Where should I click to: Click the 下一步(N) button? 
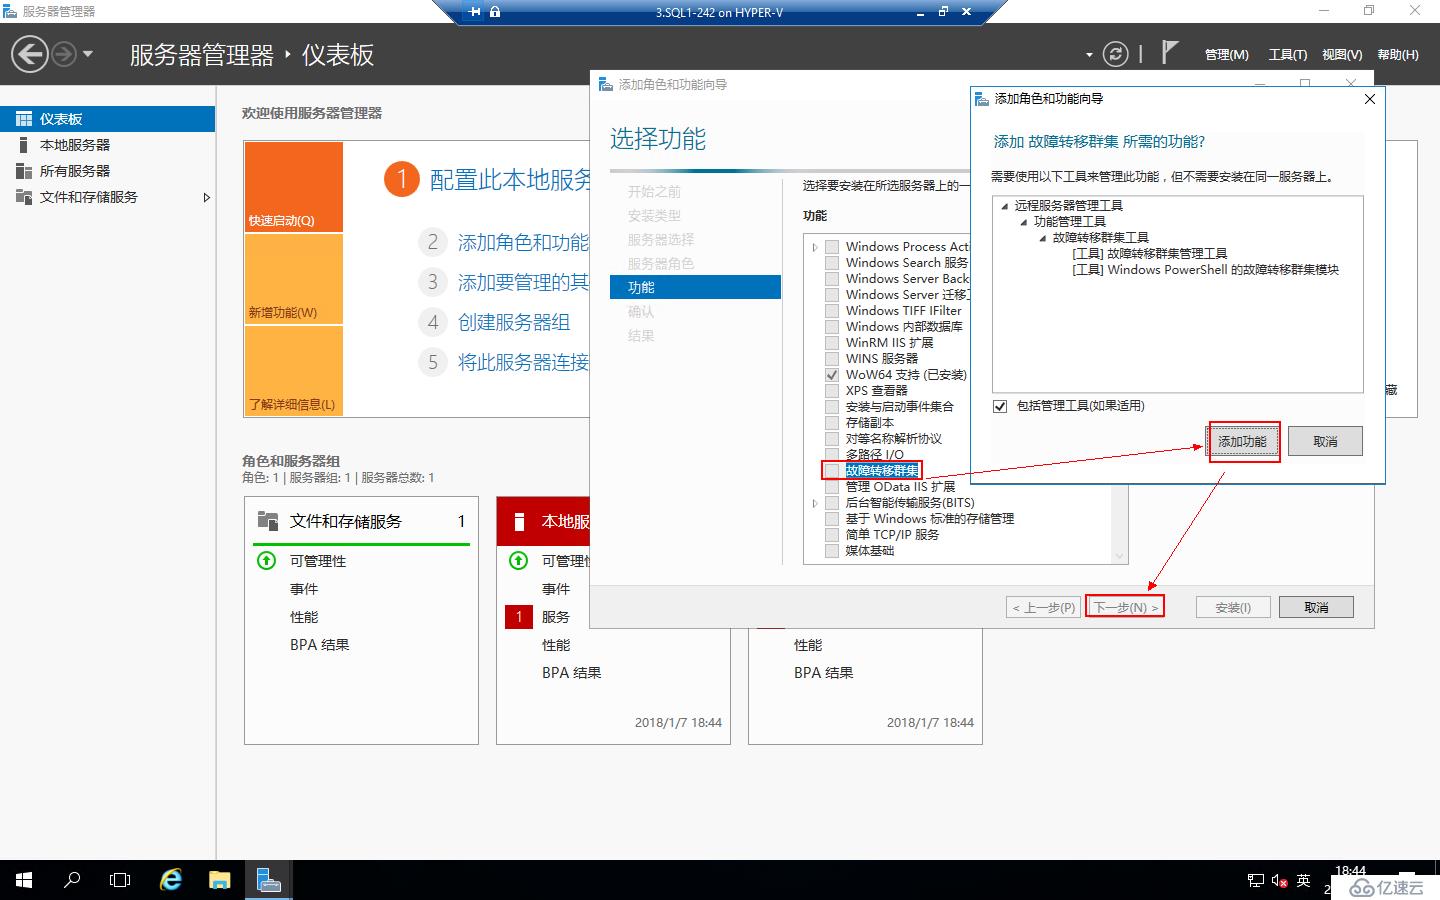pyautogui.click(x=1125, y=607)
